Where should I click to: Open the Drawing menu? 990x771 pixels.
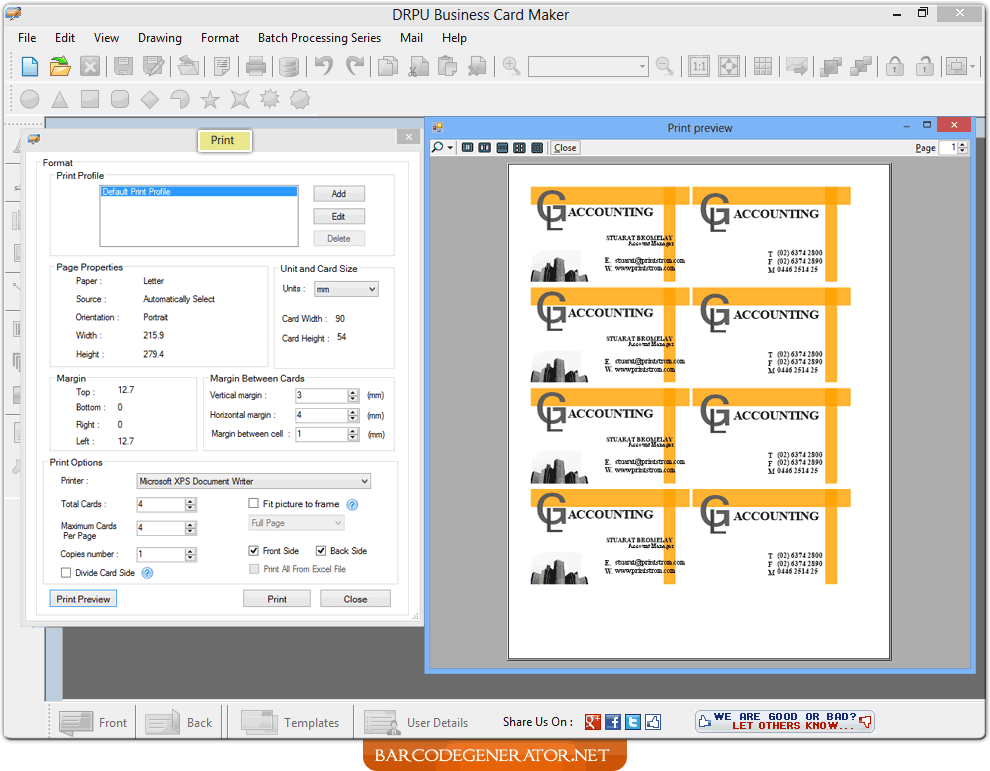[160, 38]
